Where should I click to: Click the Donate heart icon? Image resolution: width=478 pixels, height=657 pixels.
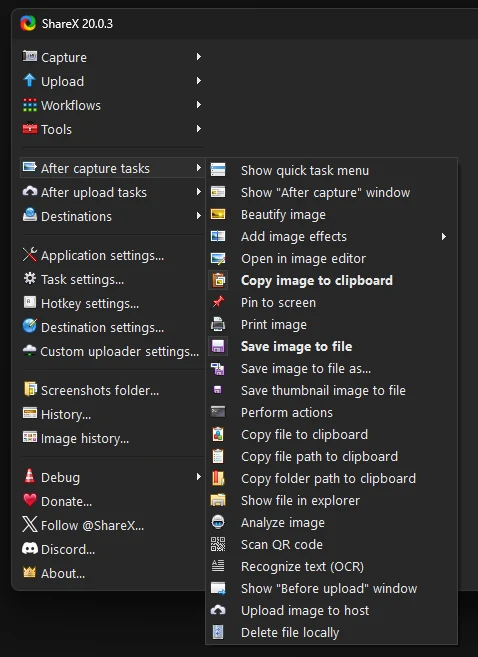pos(29,500)
